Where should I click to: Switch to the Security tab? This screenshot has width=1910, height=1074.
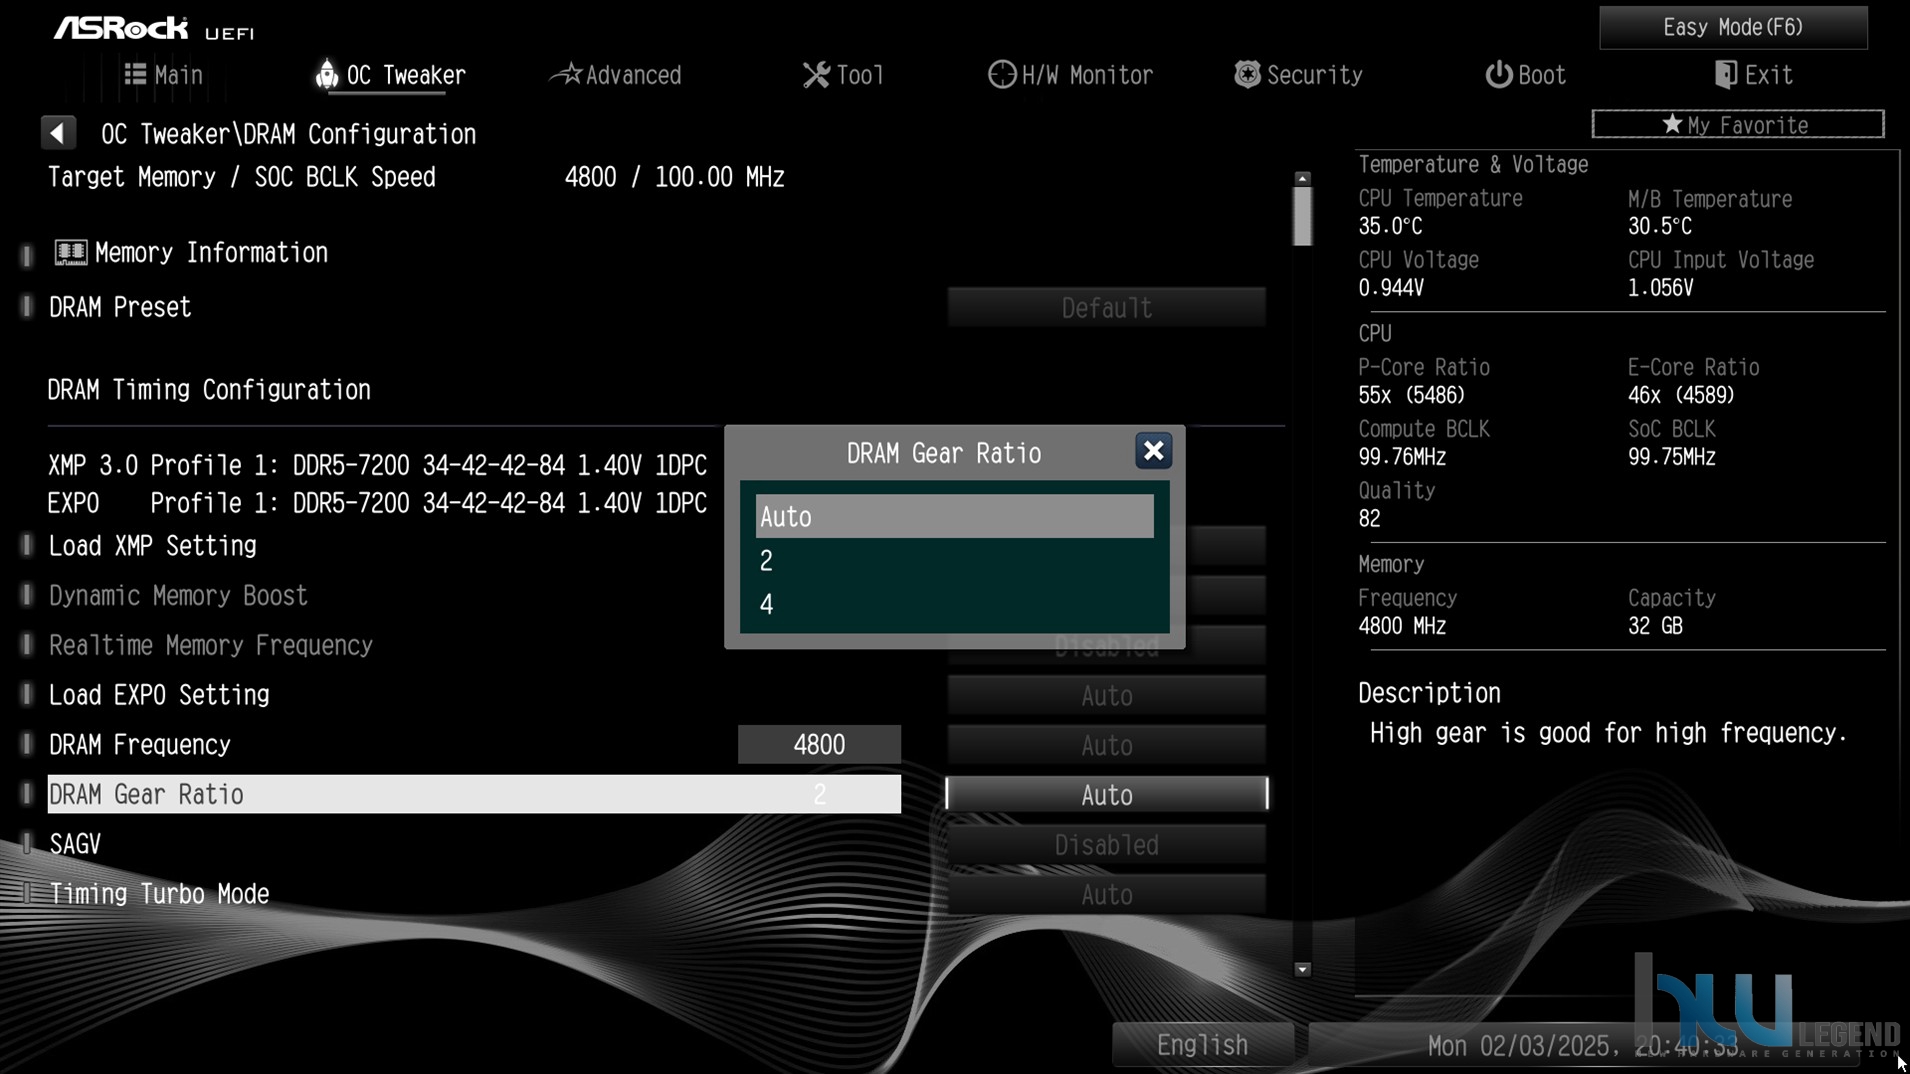1298,75
